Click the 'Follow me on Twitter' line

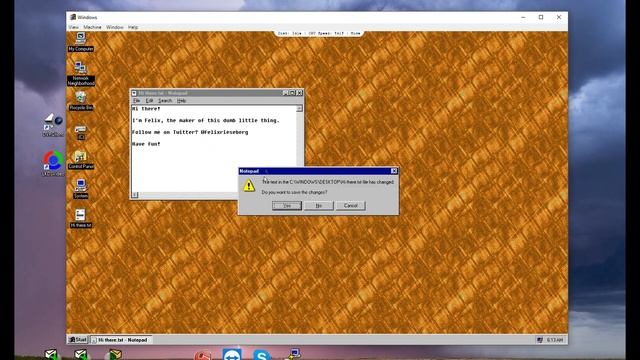click(190, 132)
